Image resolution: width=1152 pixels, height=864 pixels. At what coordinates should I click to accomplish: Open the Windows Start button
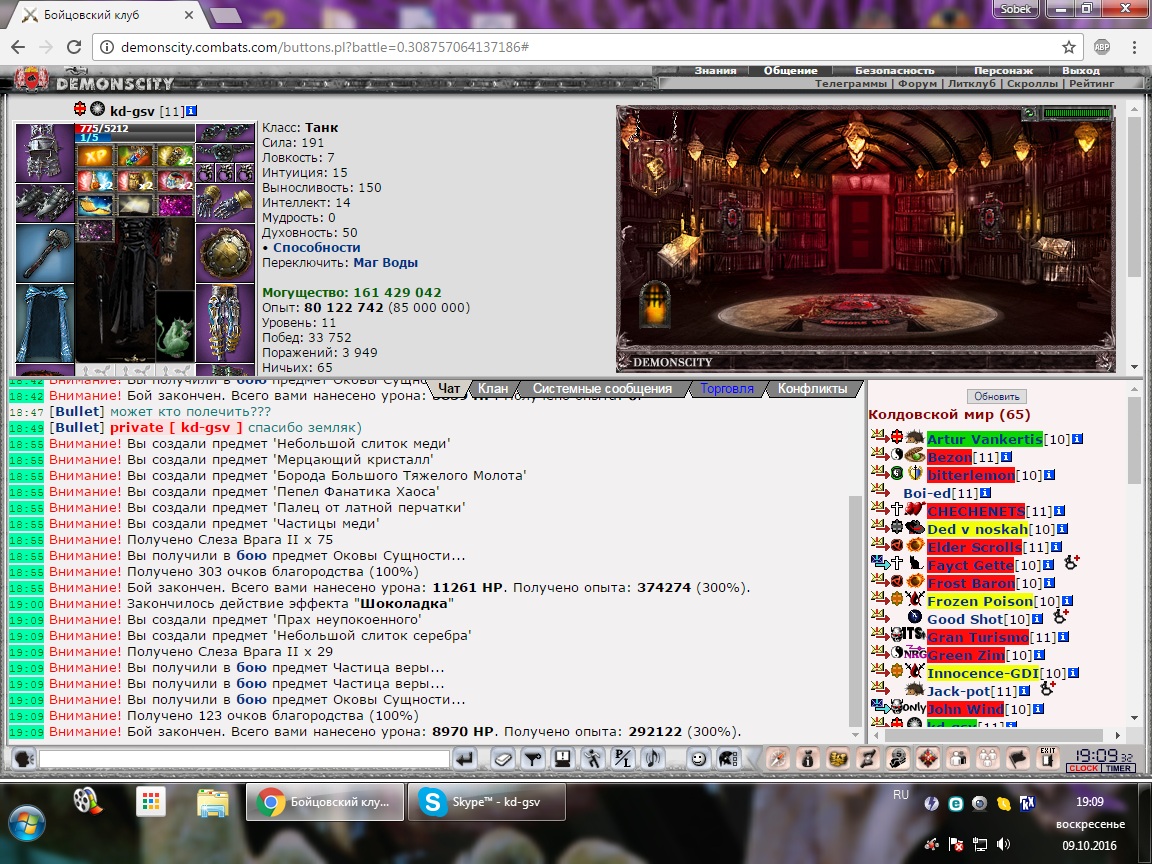(27, 822)
